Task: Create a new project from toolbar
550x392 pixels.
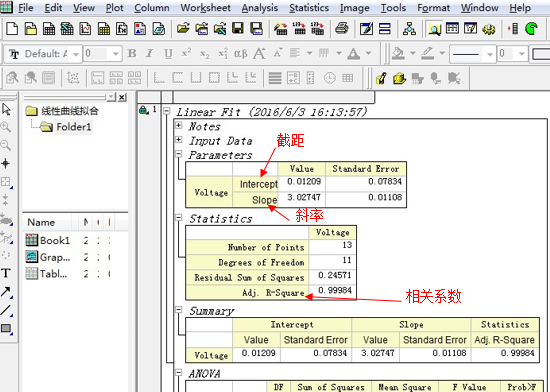Action: pyautogui.click(x=12, y=29)
